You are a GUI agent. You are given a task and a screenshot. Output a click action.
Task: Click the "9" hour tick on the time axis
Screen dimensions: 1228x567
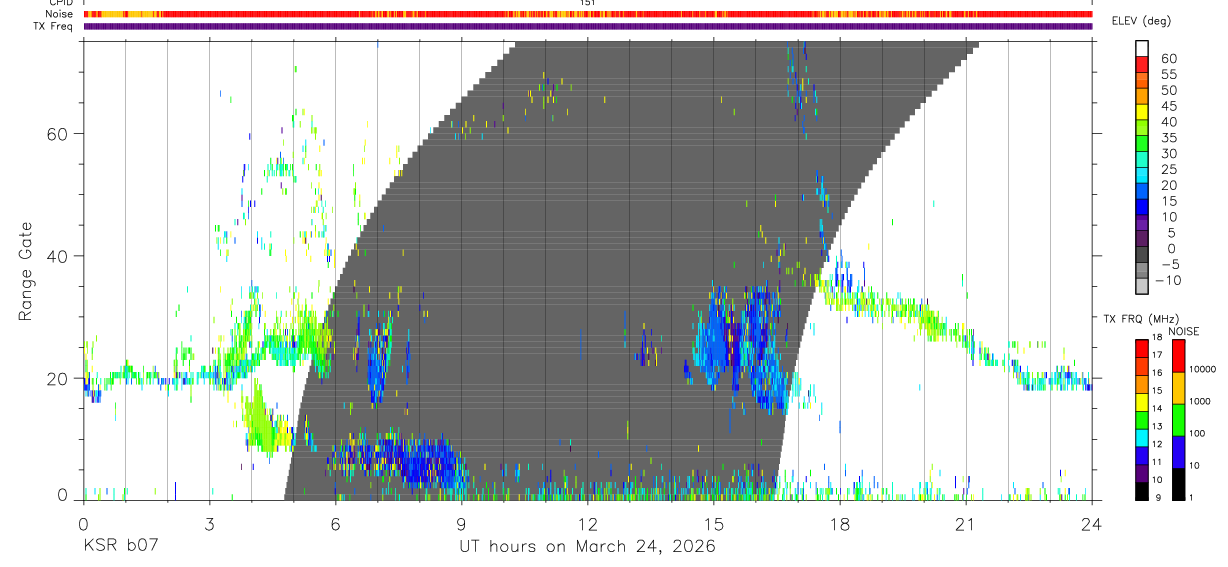462,523
